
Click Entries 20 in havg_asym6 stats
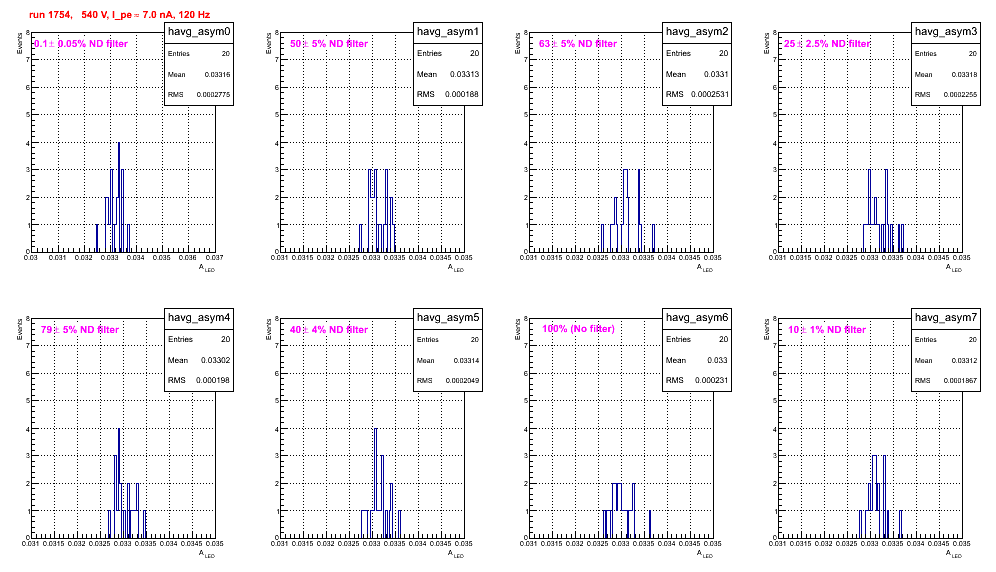click(697, 339)
